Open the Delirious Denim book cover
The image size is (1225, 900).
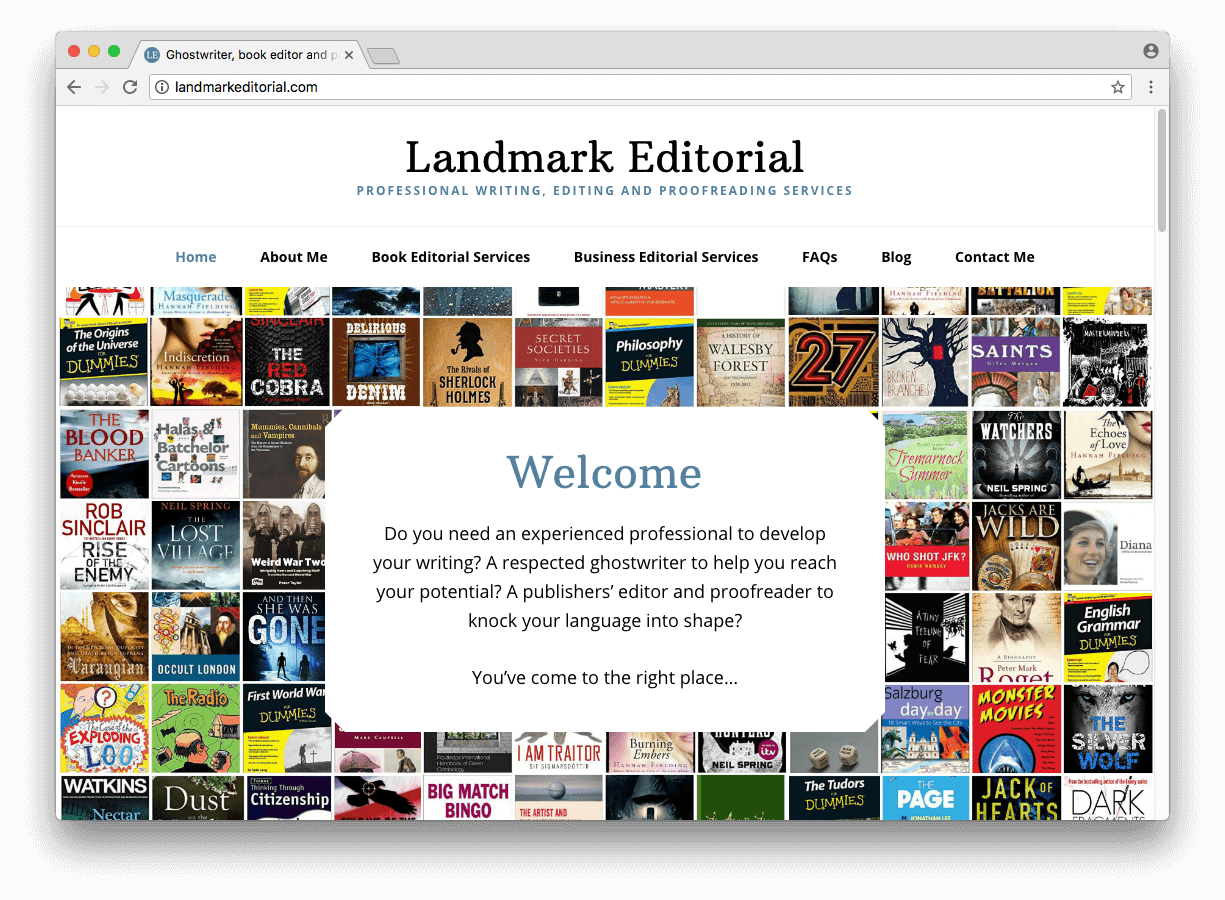pos(376,362)
